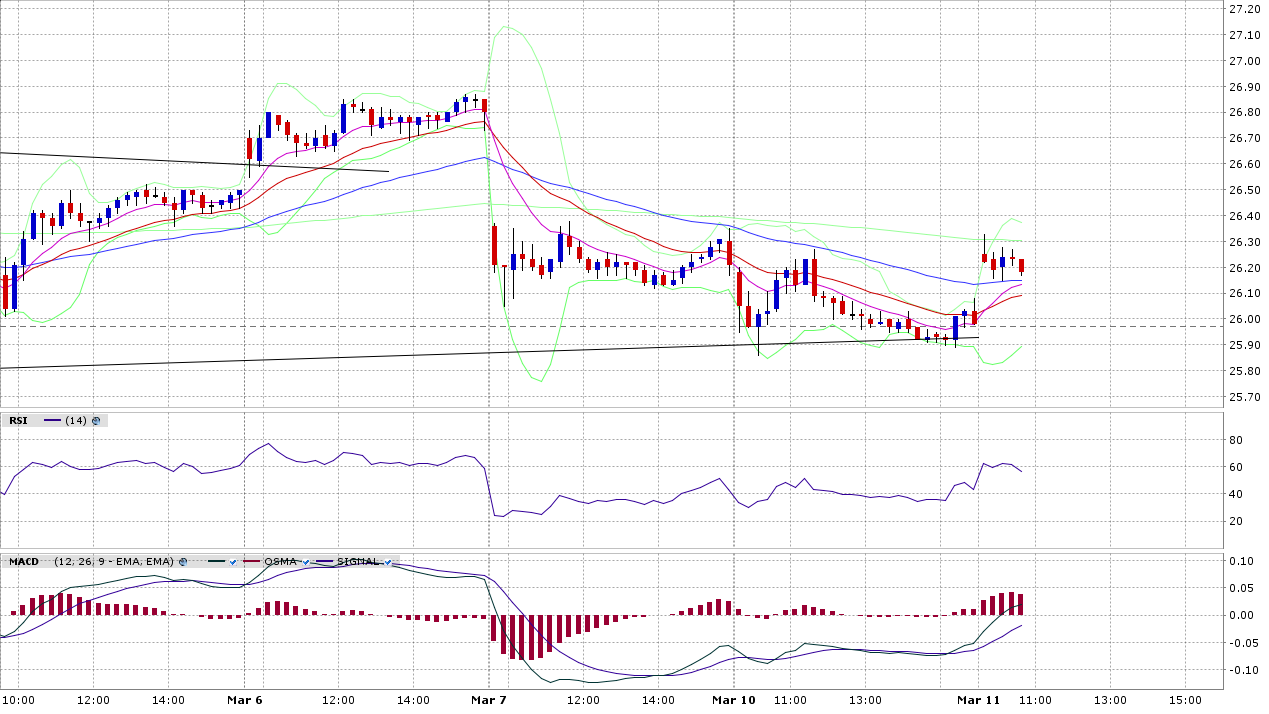This screenshot has height=714, width=1269.
Task: Click the SIGNAL legend label
Action: (358, 562)
